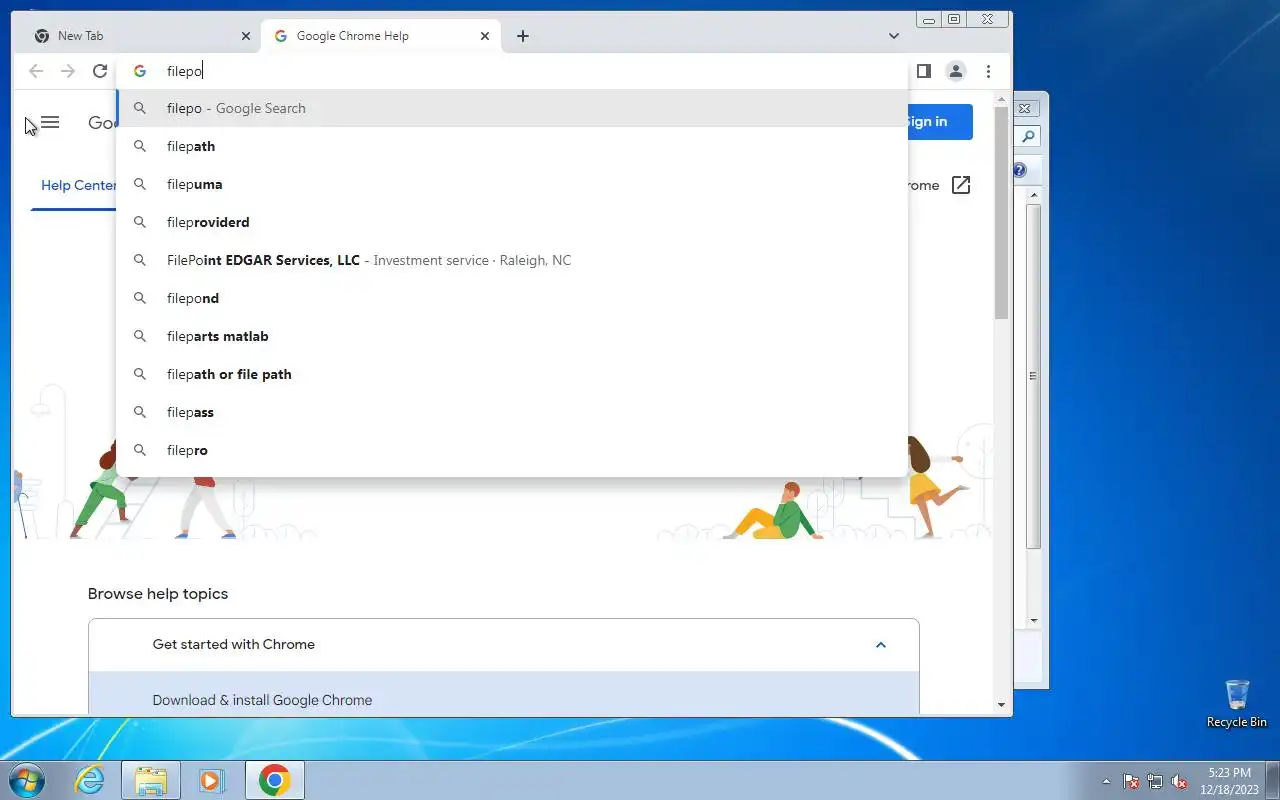Choose the 'filepond' suggestion
Viewport: 1280px width, 800px height.
512,298
